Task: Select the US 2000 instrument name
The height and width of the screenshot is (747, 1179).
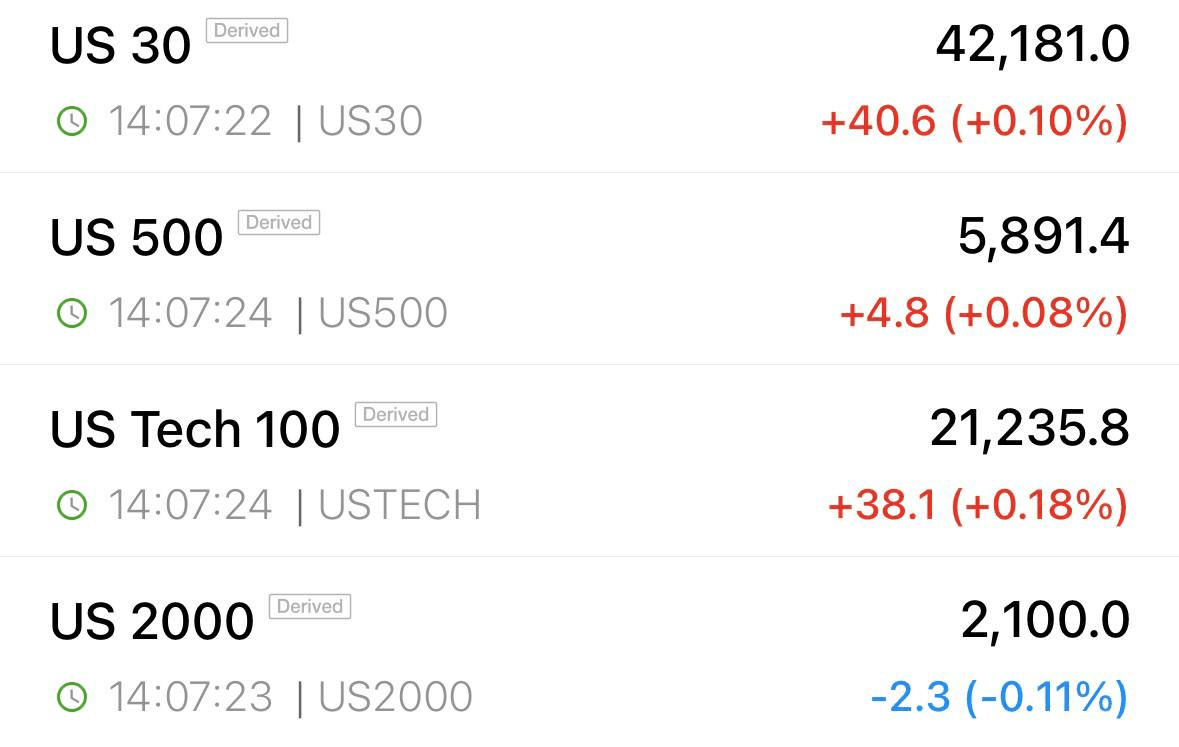Action: pyautogui.click(x=152, y=621)
